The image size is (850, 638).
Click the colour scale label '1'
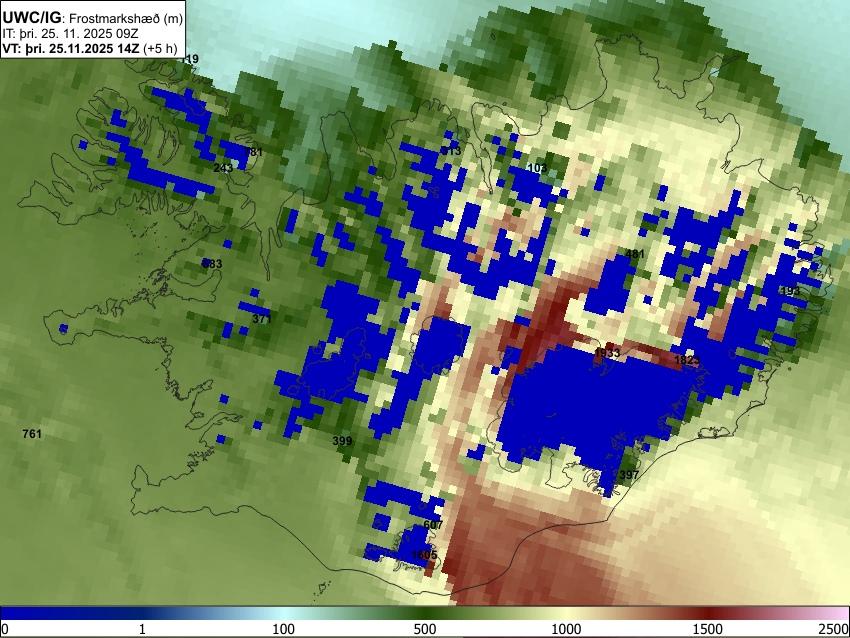pos(142,629)
